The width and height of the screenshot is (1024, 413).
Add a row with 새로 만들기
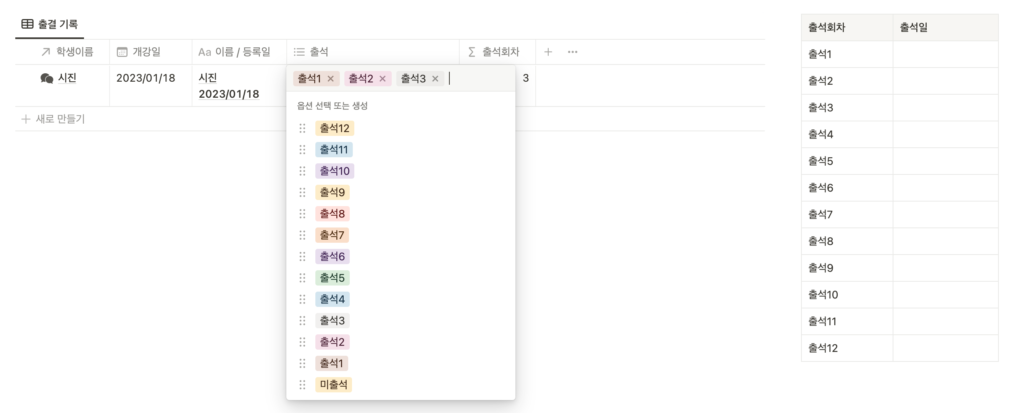coord(53,119)
